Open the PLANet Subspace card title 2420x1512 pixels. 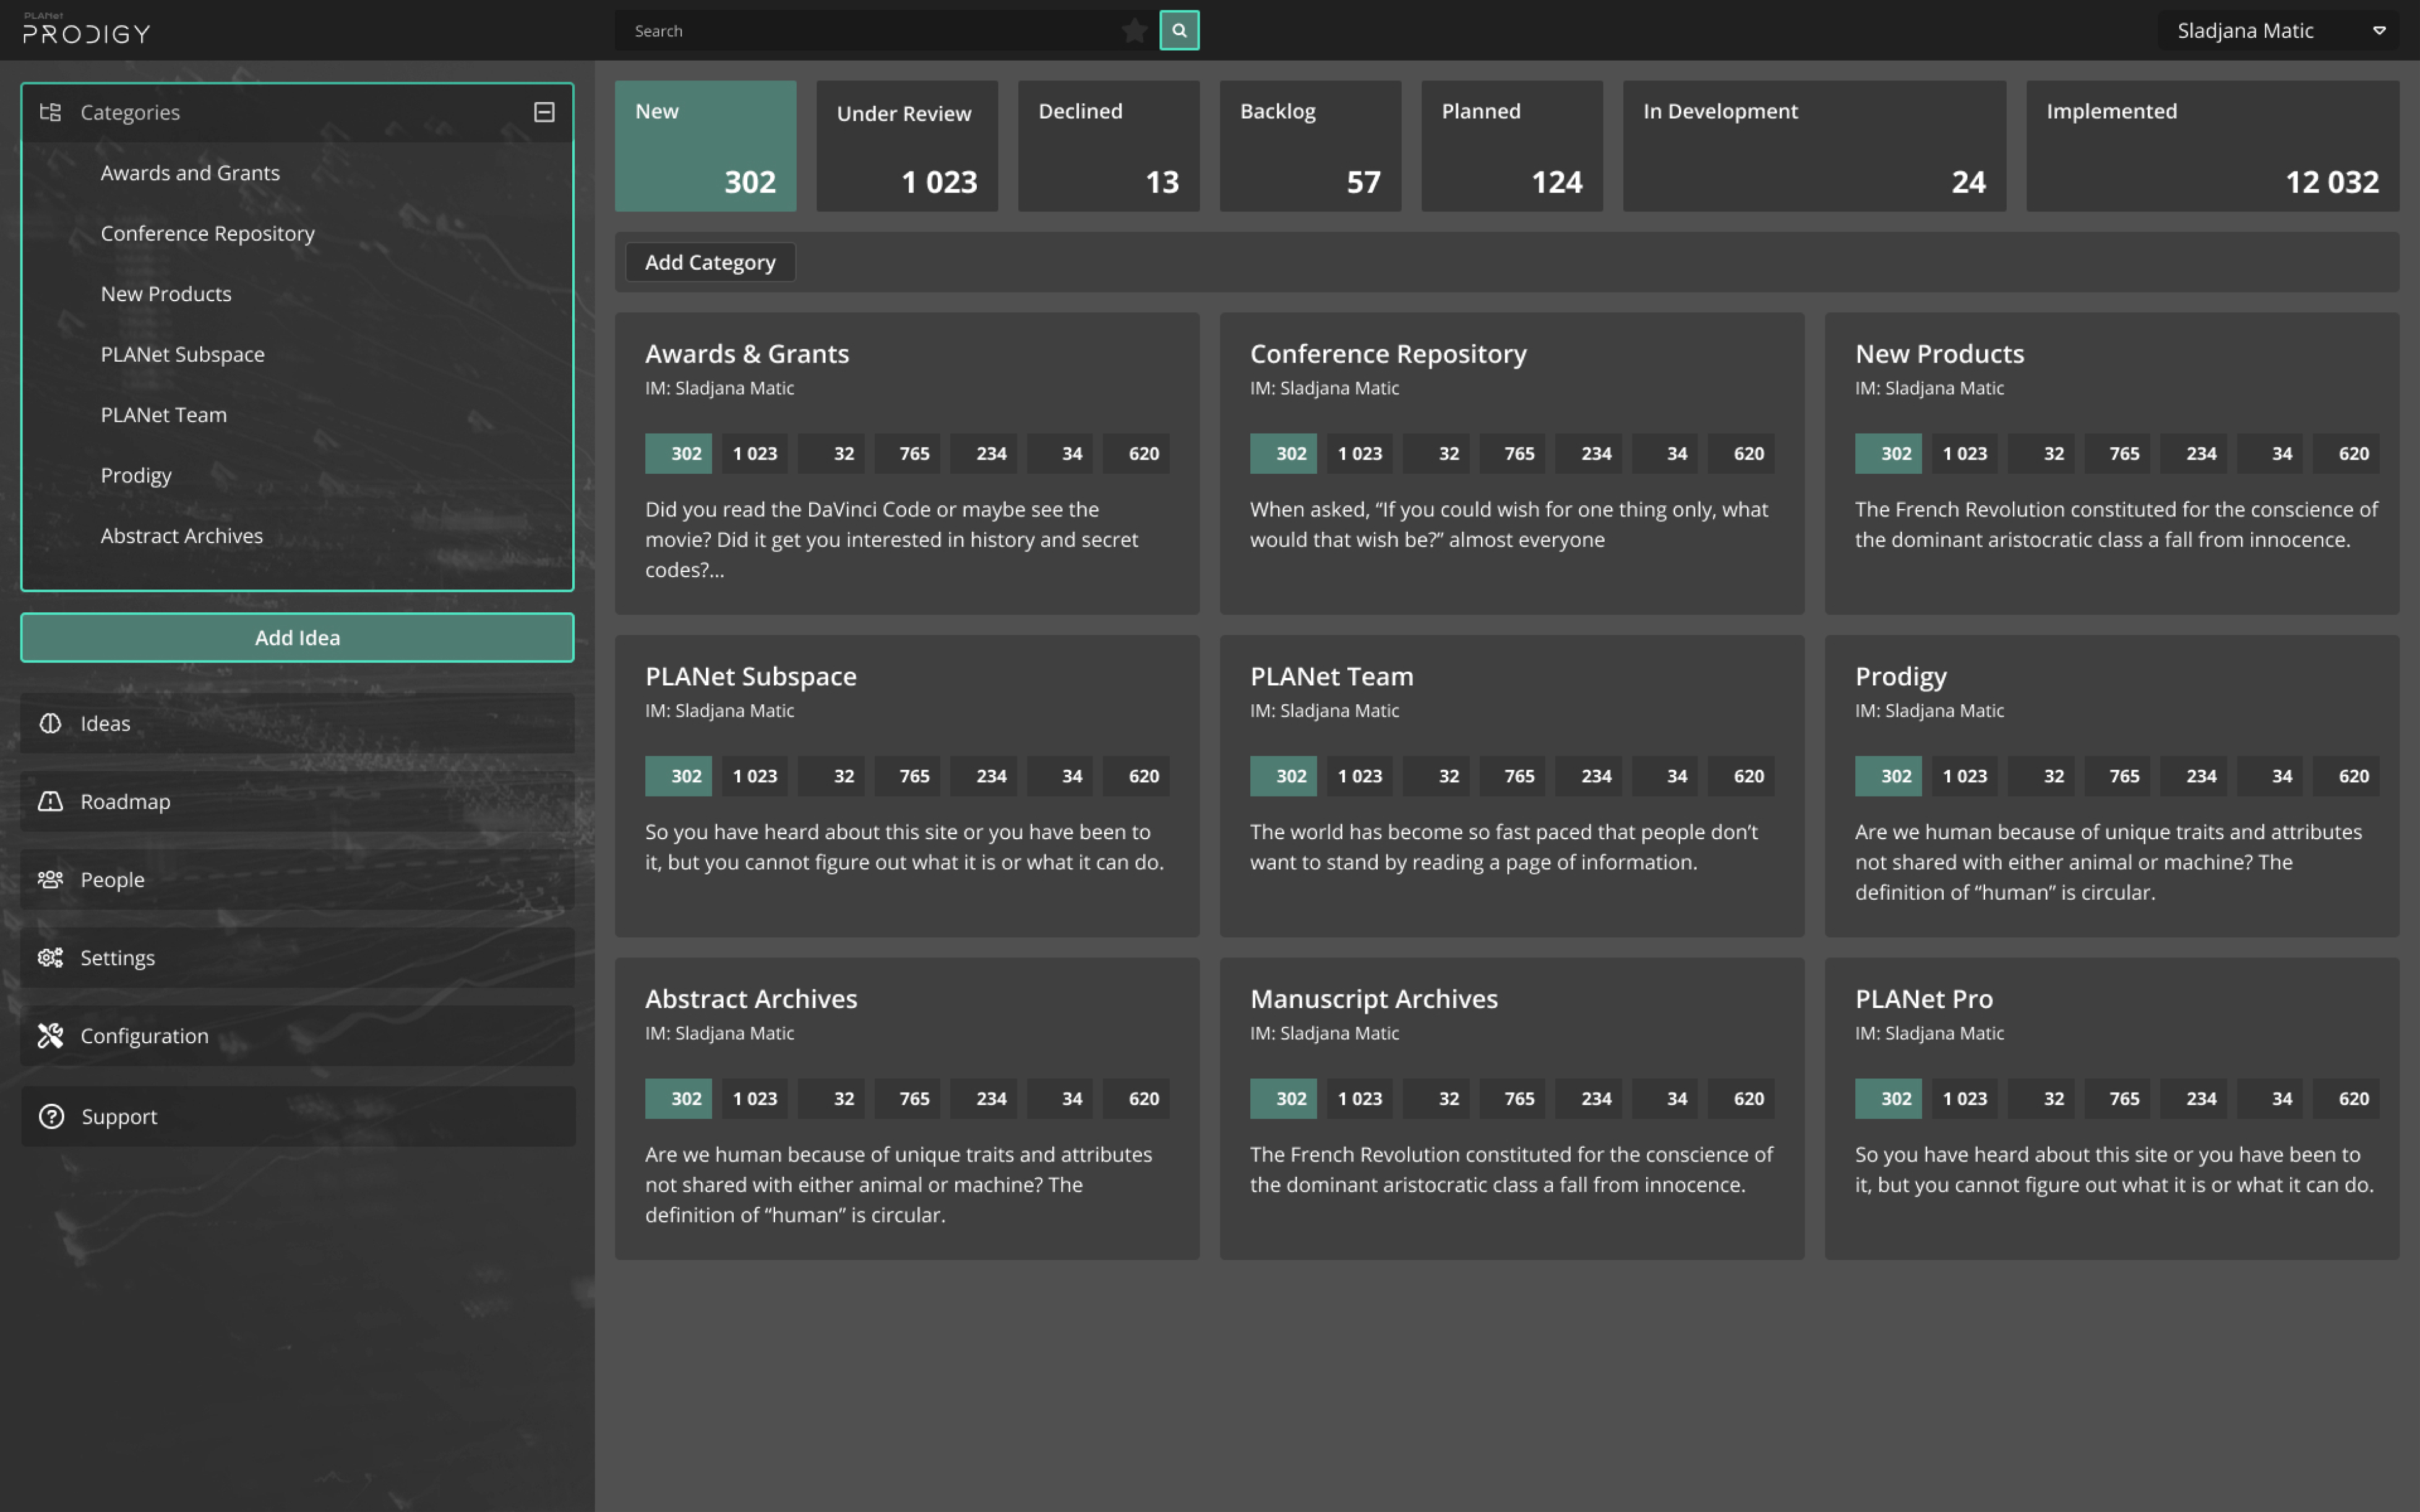coord(750,676)
